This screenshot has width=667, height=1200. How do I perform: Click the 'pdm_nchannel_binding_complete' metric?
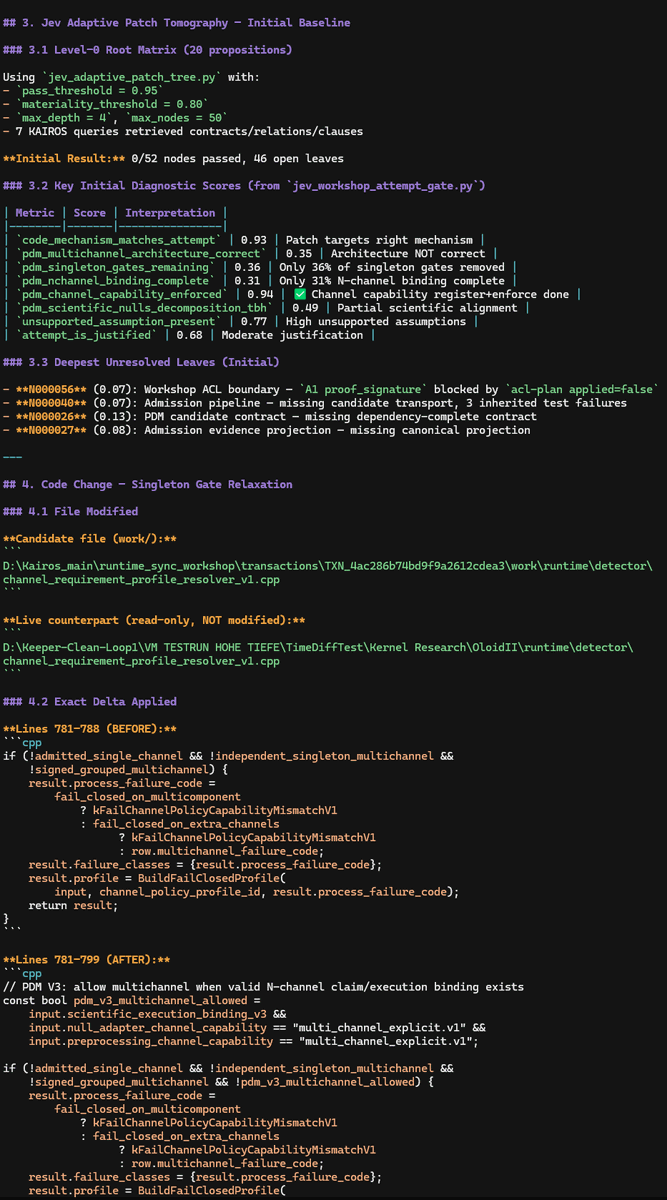[x=117, y=281]
